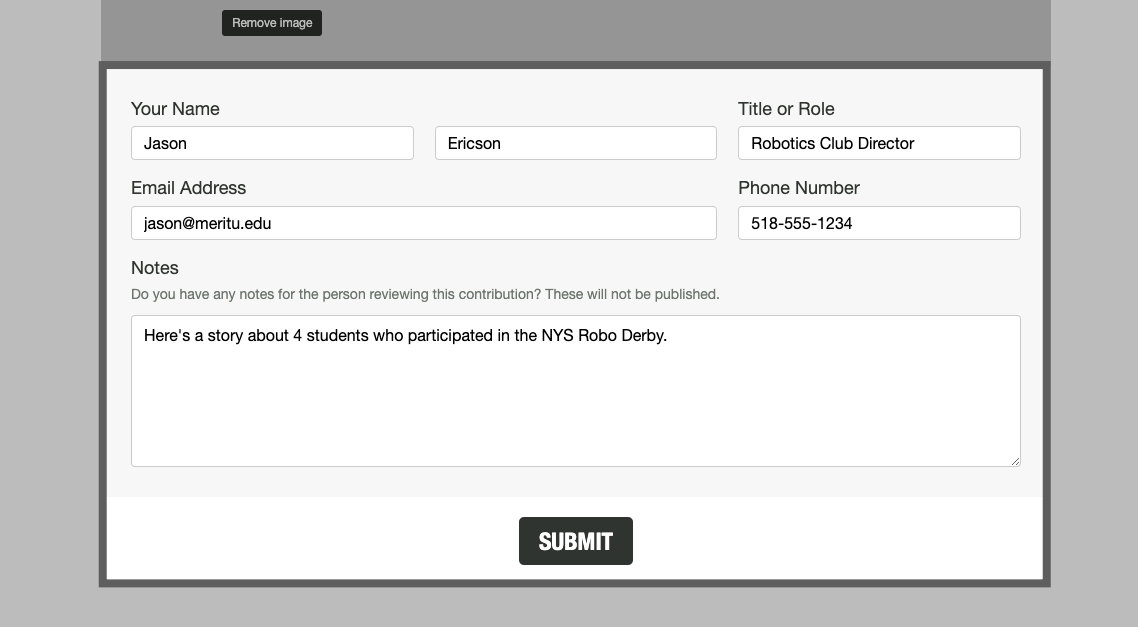This screenshot has height=627, width=1138.
Task: Click the "Your Name" label
Action: tap(175, 109)
